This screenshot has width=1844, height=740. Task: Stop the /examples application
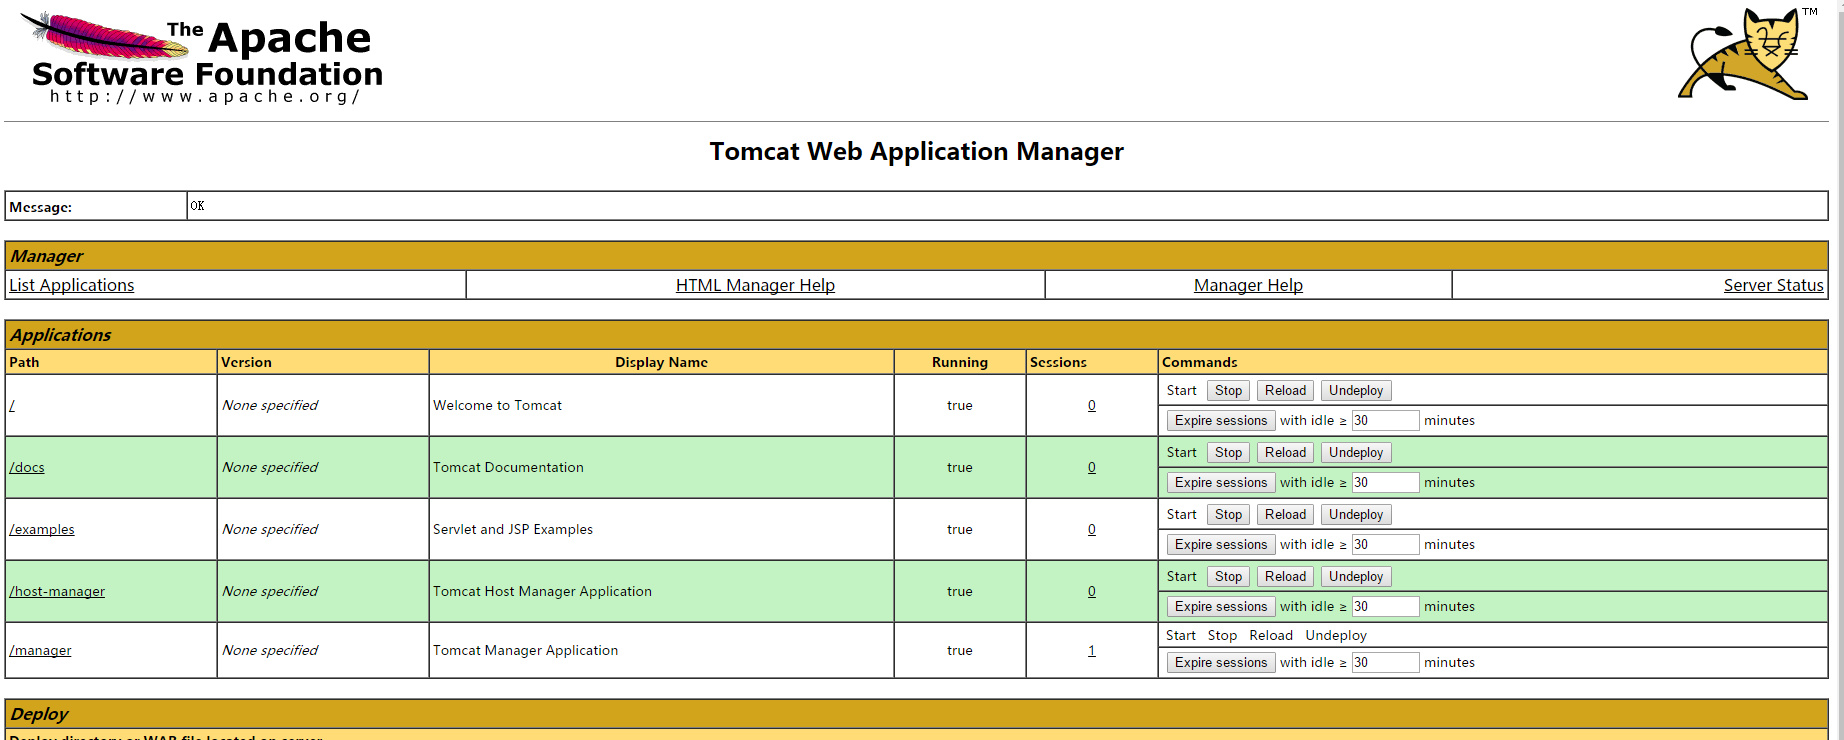pos(1228,515)
